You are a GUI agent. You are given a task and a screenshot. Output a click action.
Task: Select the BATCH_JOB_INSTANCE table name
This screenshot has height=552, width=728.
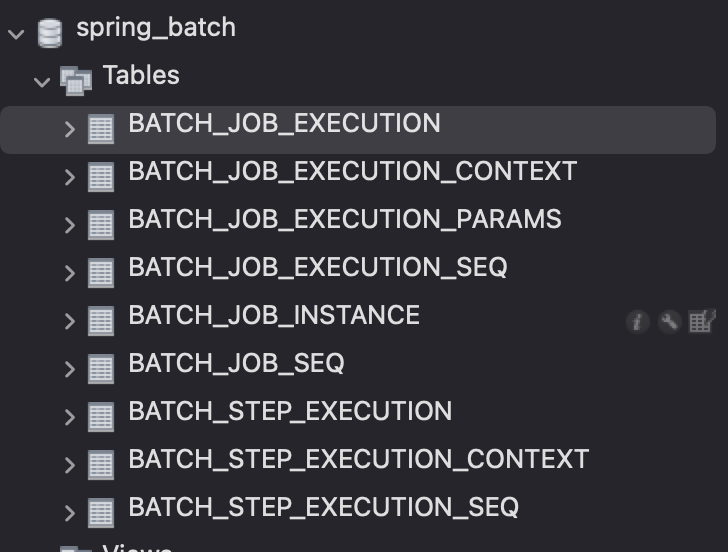(274, 315)
